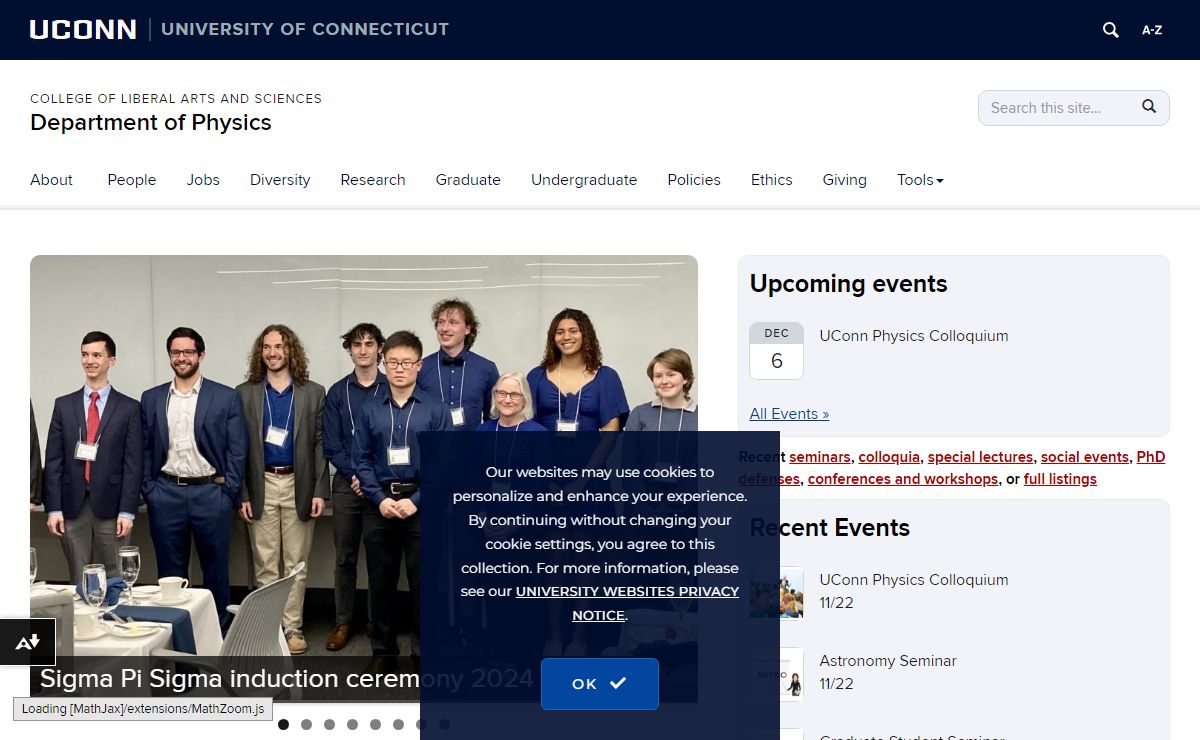Screen dimensions: 1200x740
Task: Select the sixth carousel slide dot
Action: click(398, 724)
